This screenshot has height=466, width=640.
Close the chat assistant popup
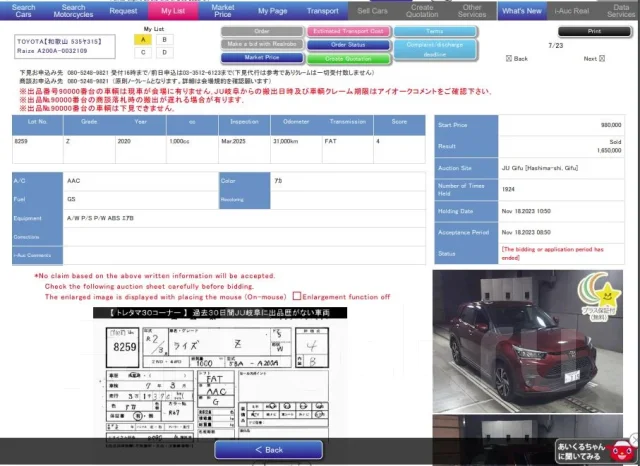click(635, 439)
